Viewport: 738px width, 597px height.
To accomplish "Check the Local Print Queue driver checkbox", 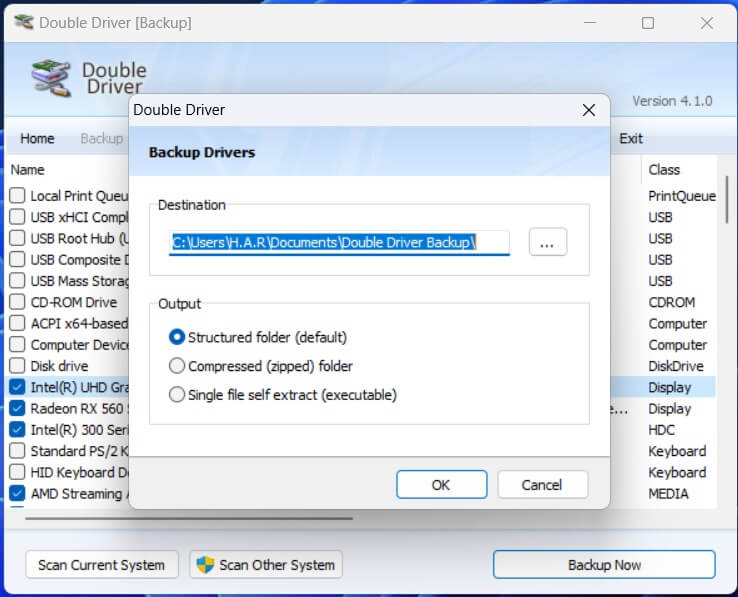I will (x=17, y=195).
